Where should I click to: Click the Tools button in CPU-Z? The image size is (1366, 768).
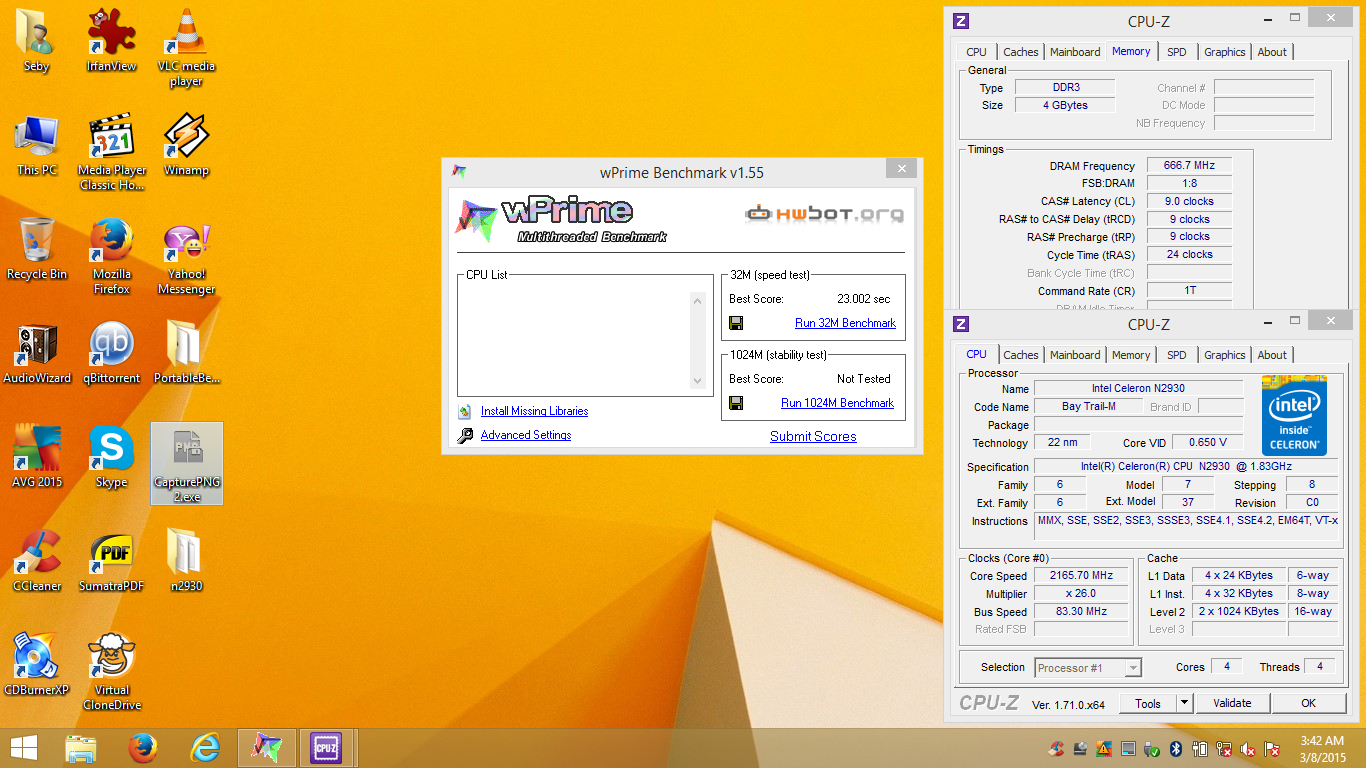(1148, 703)
